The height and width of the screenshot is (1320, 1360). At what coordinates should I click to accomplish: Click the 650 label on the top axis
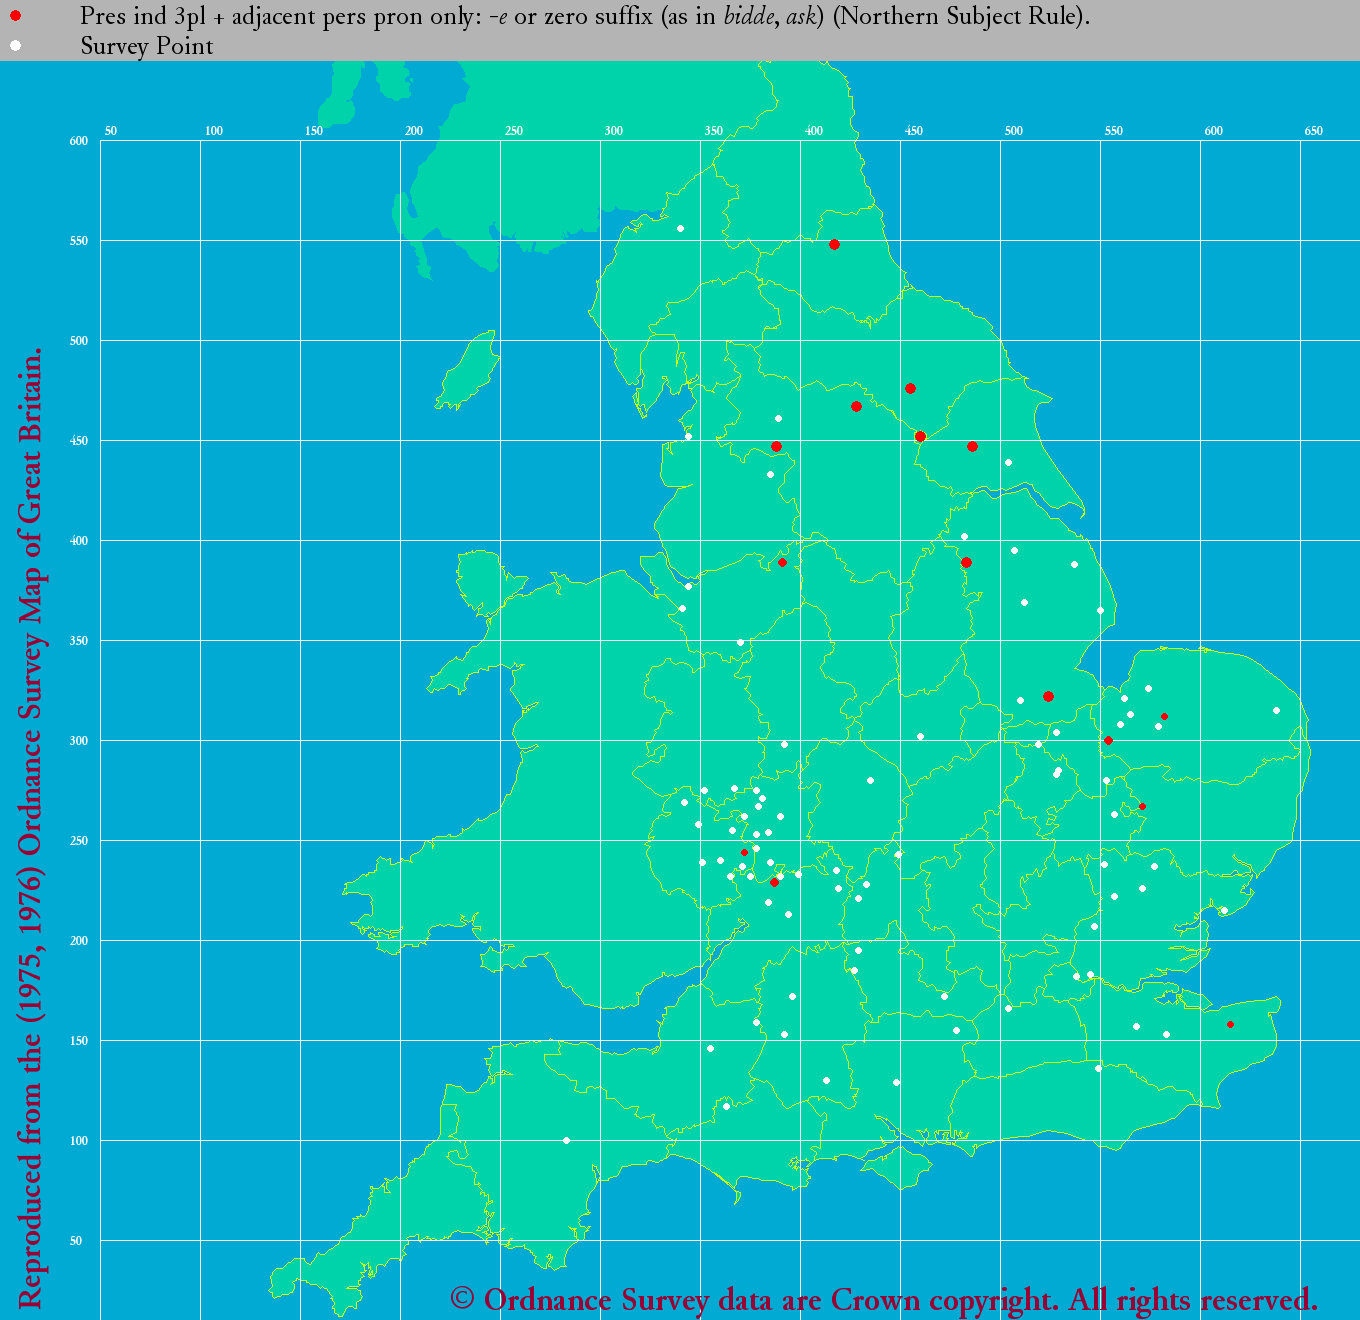point(1313,131)
